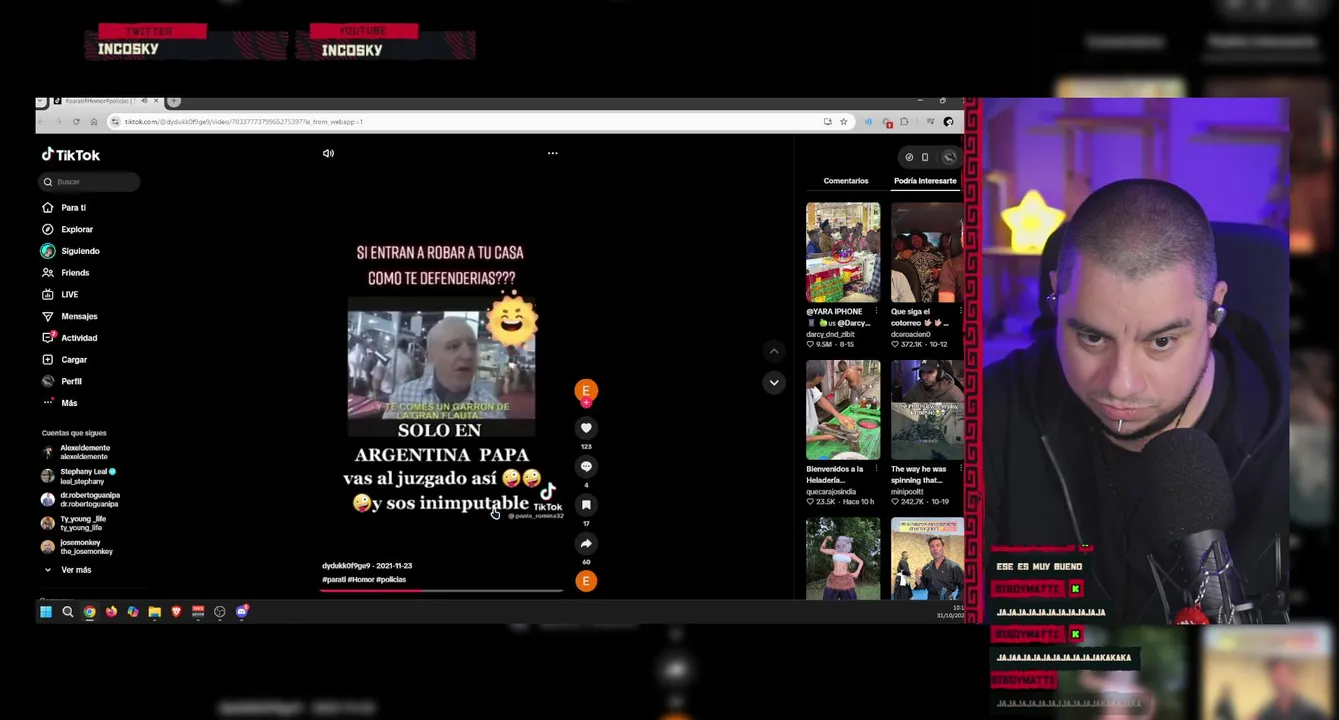Screen dimensions: 1339x720
Task: Mute the video with the speaker icon
Action: click(x=328, y=153)
